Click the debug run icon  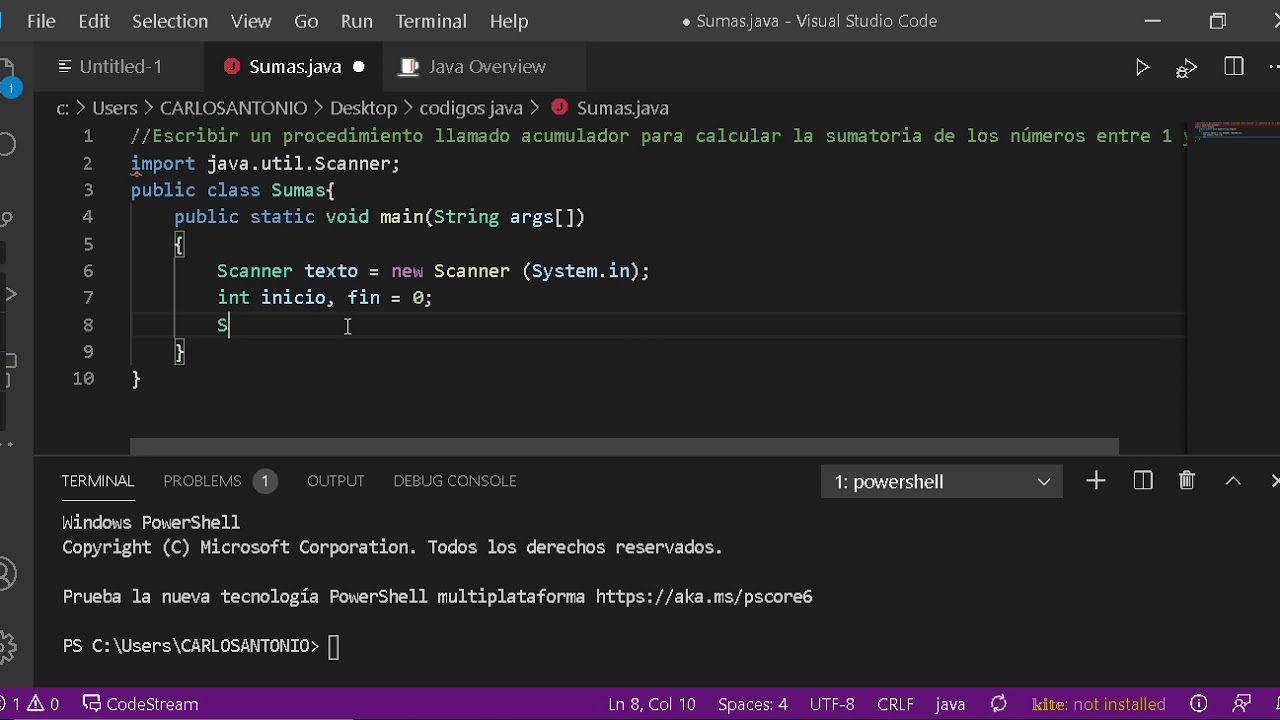click(1186, 67)
